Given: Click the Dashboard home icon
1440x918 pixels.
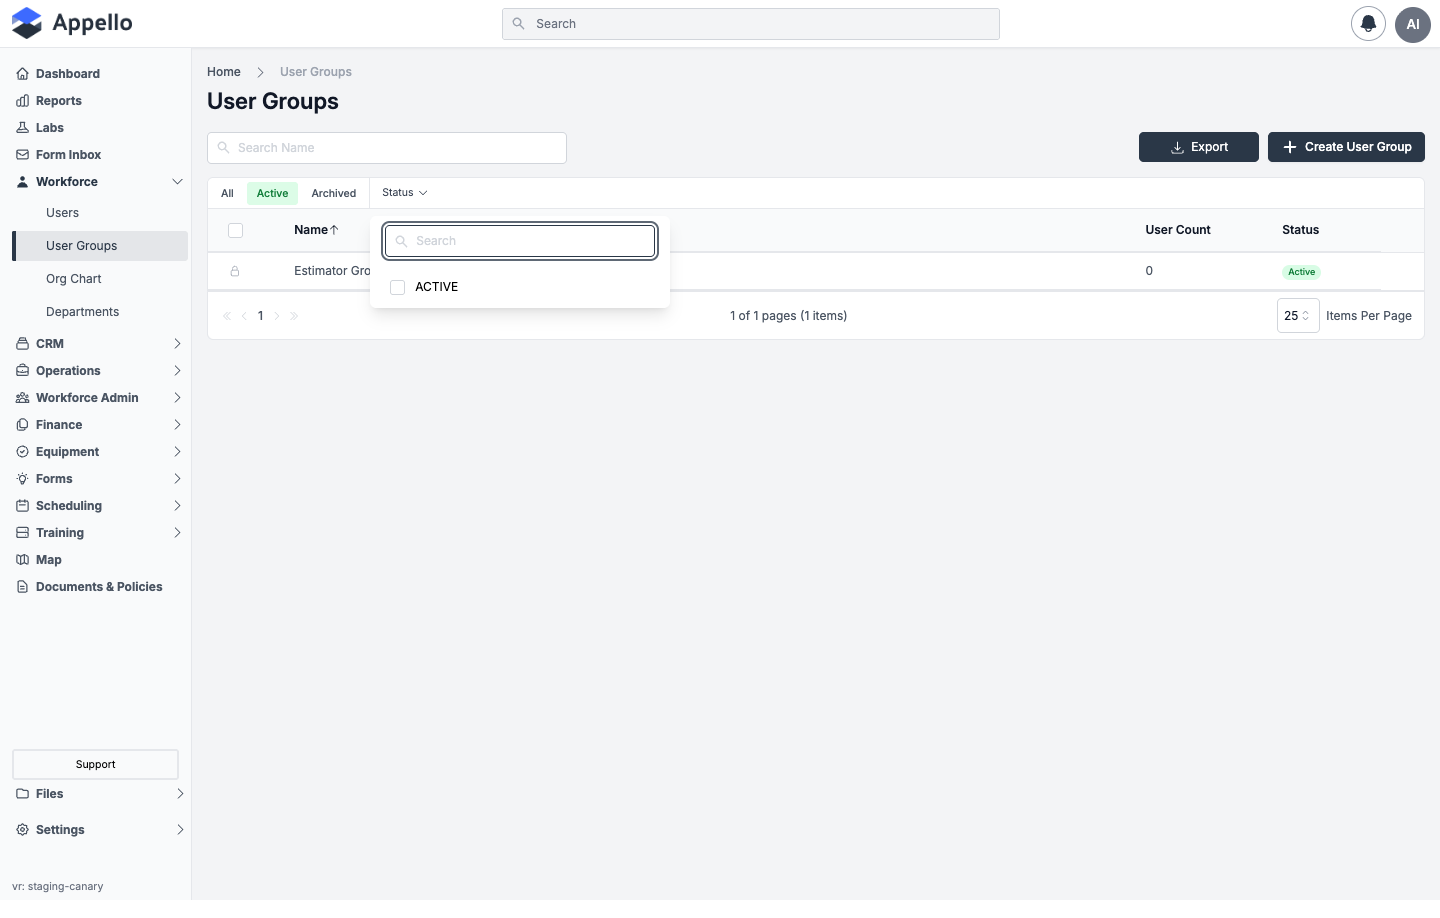Looking at the screenshot, I should [x=22, y=74].
